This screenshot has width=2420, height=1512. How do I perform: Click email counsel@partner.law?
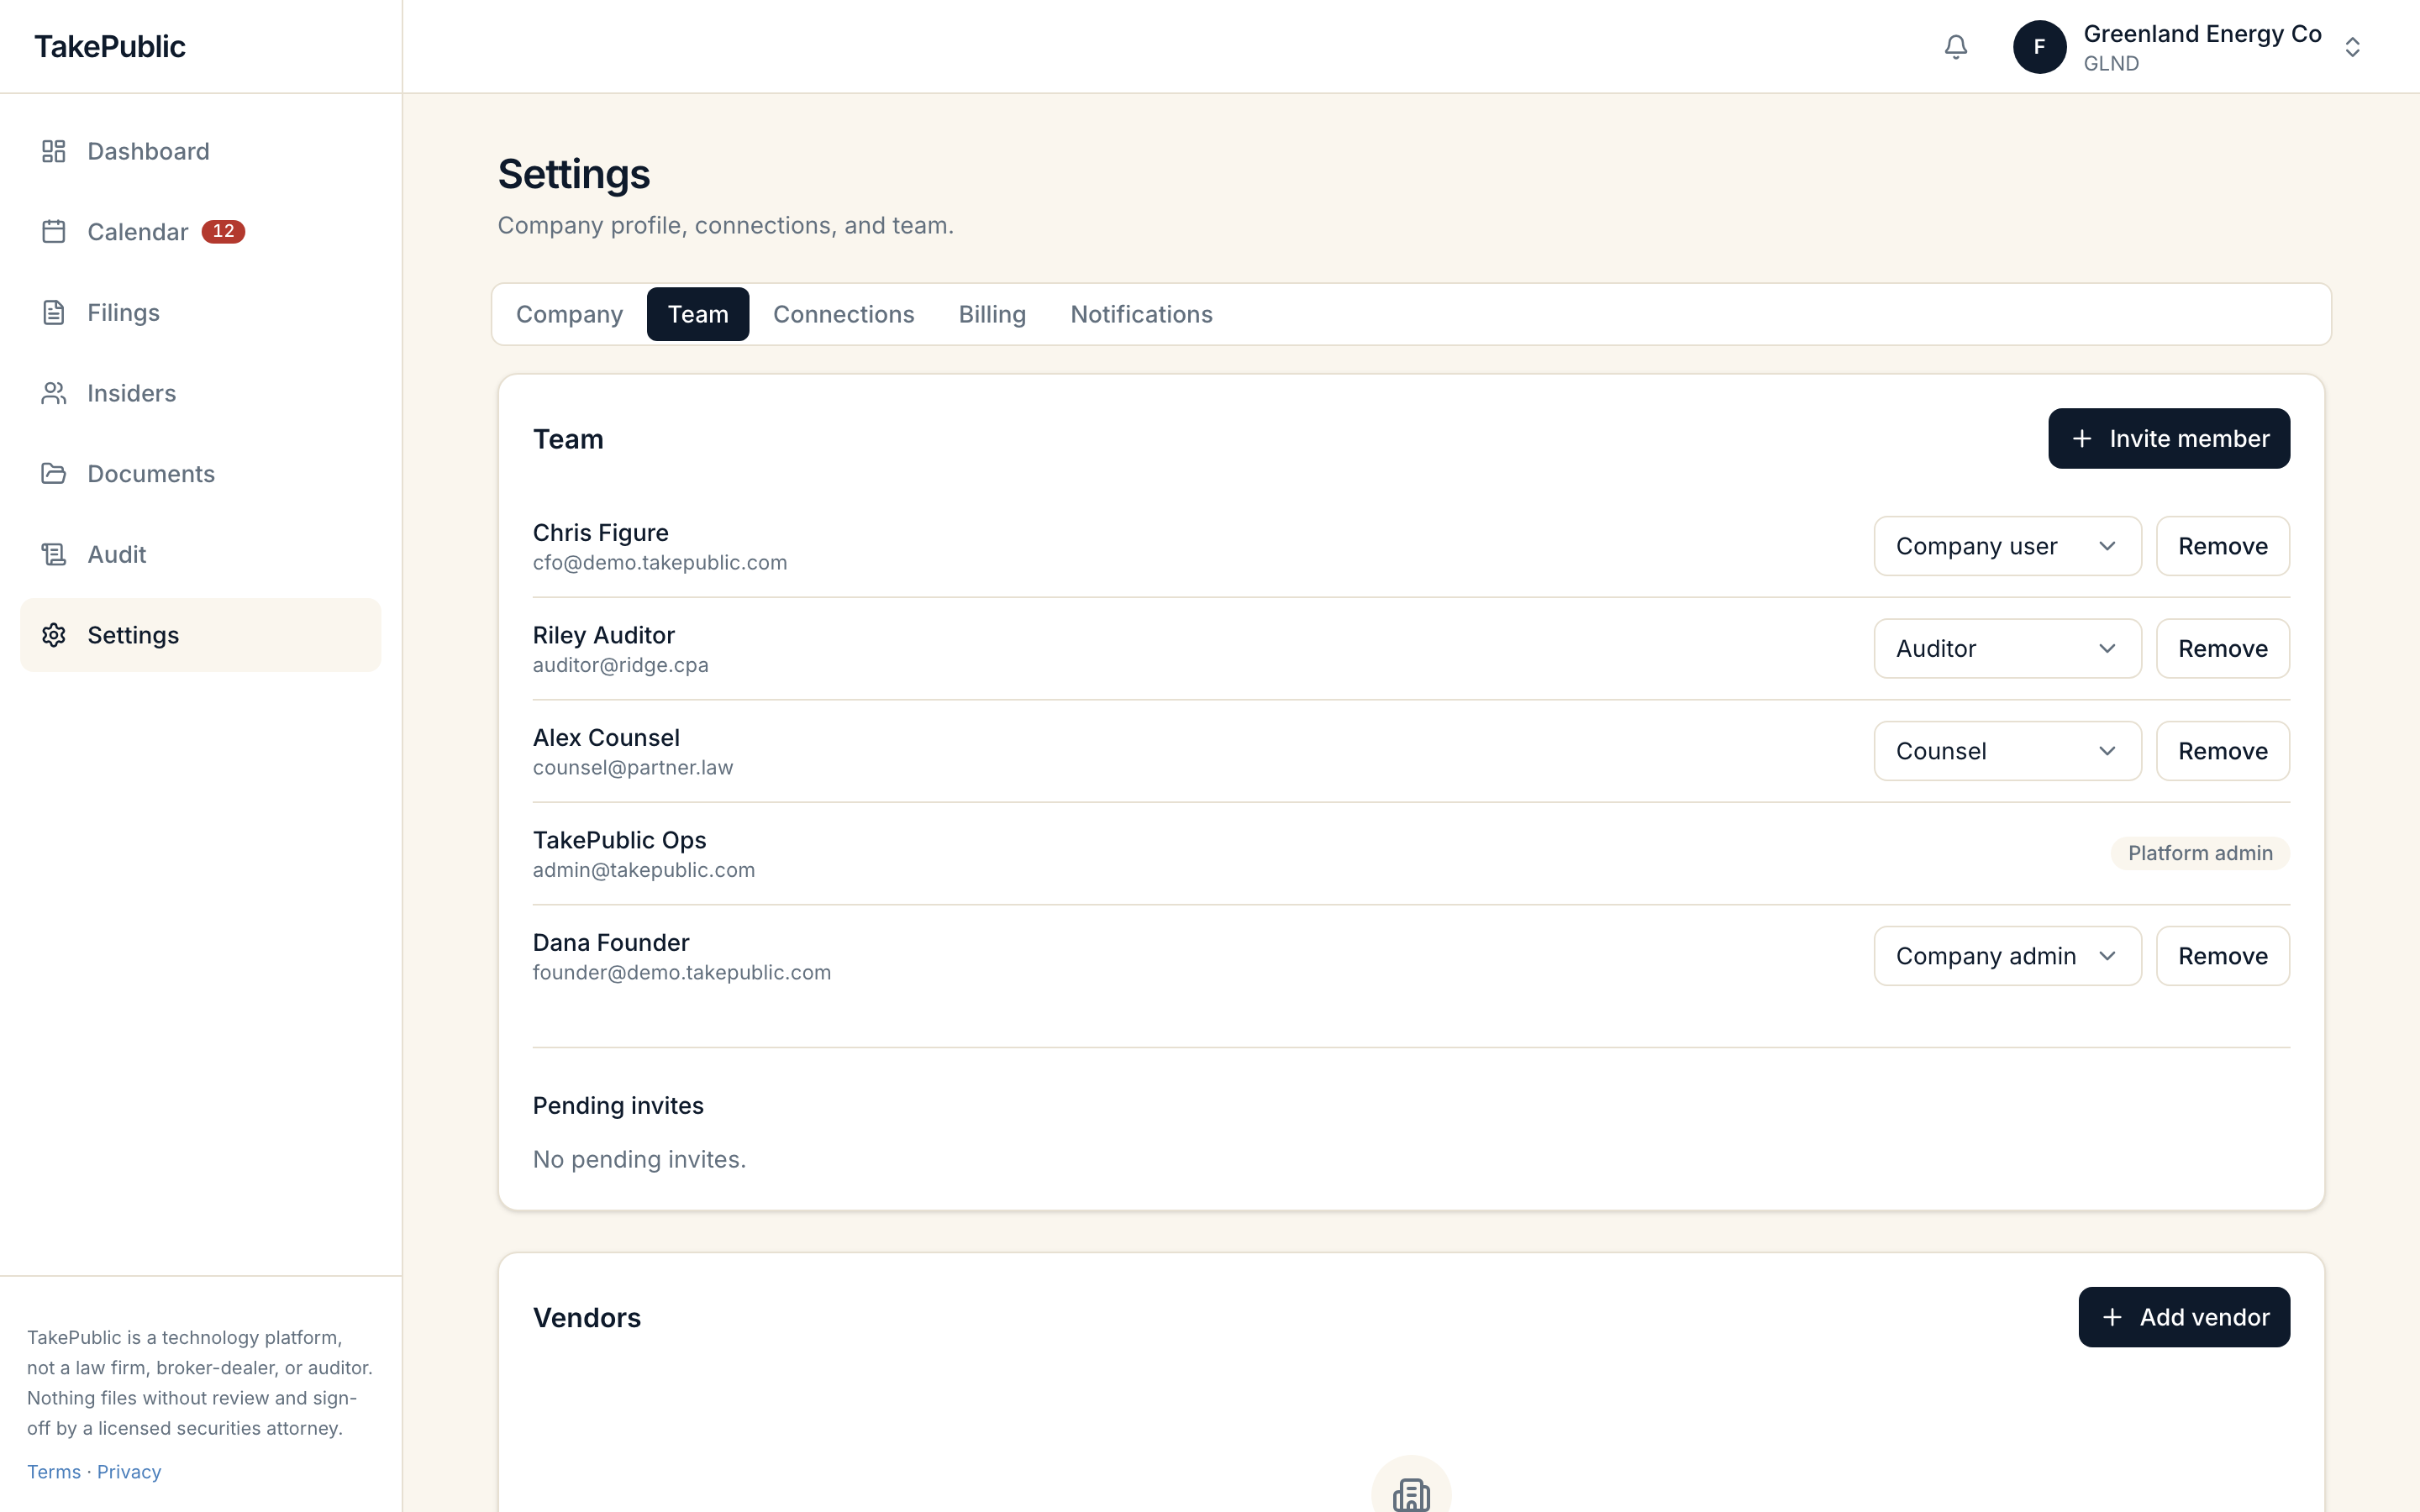point(633,768)
